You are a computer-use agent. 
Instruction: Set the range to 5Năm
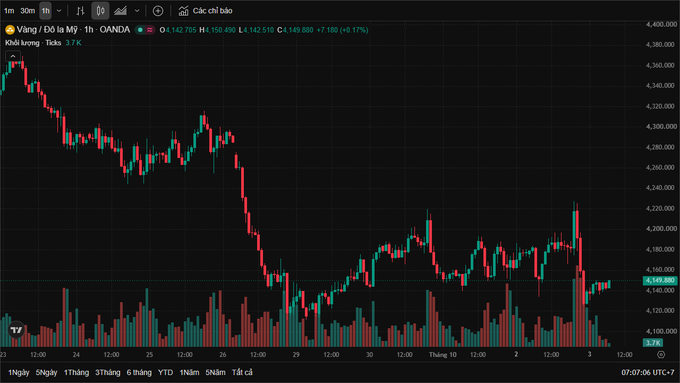[x=215, y=372]
